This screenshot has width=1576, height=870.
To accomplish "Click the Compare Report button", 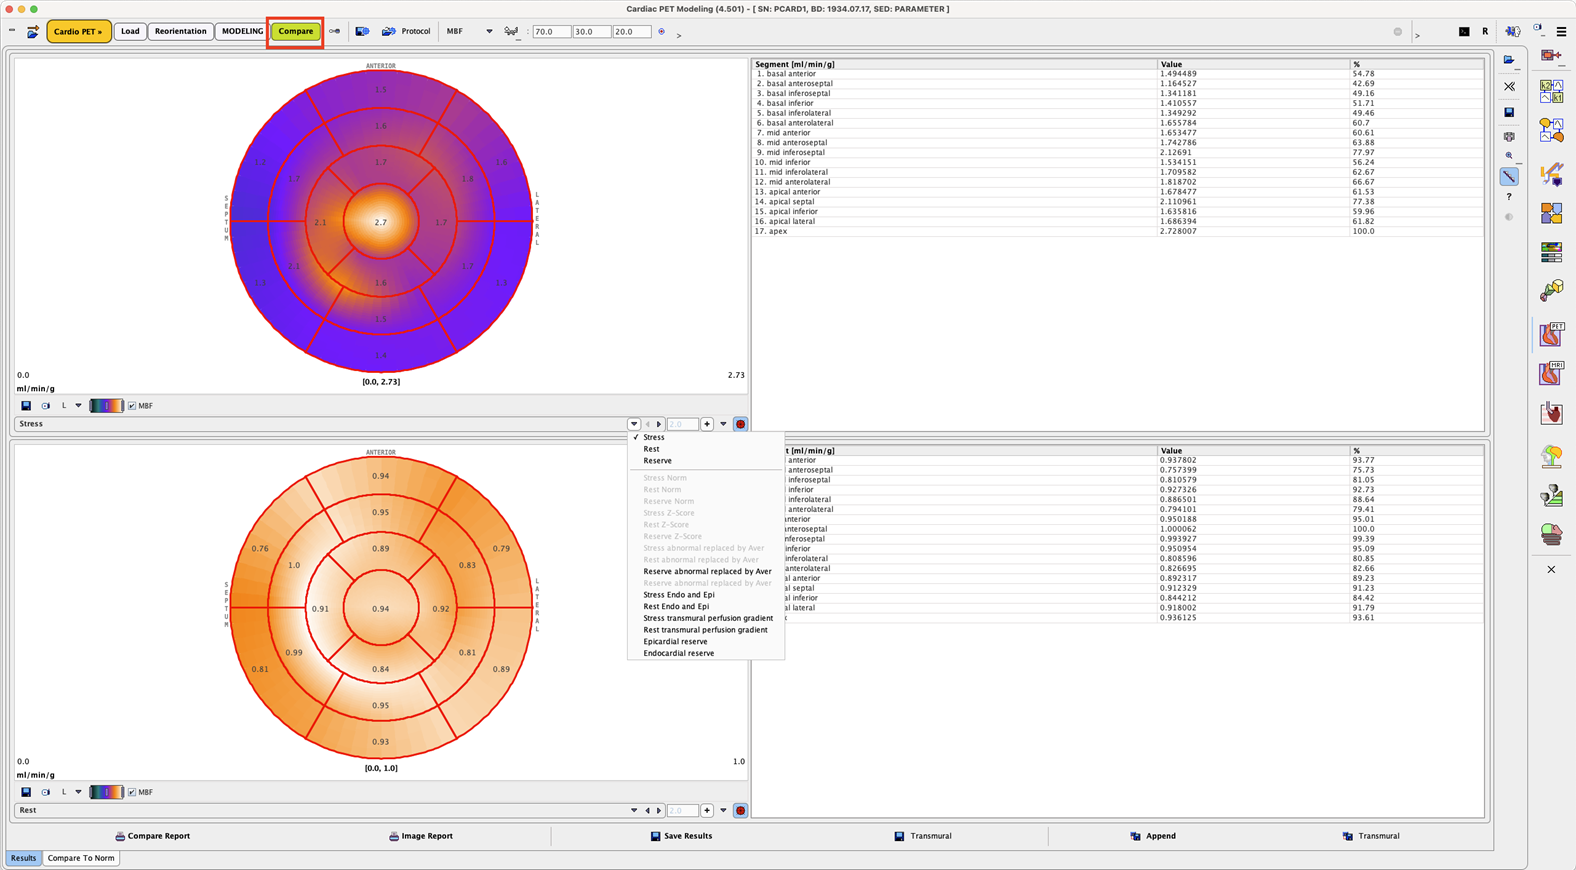I will coord(152,836).
